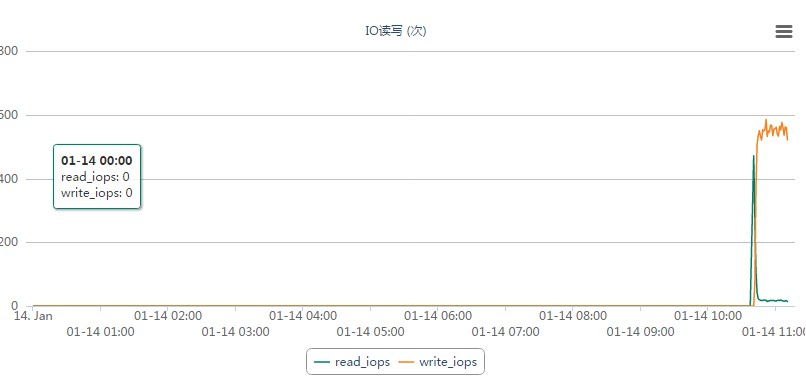The width and height of the screenshot is (806, 385).
Task: Click the orange write_iops plateau line
Action: pos(771,131)
